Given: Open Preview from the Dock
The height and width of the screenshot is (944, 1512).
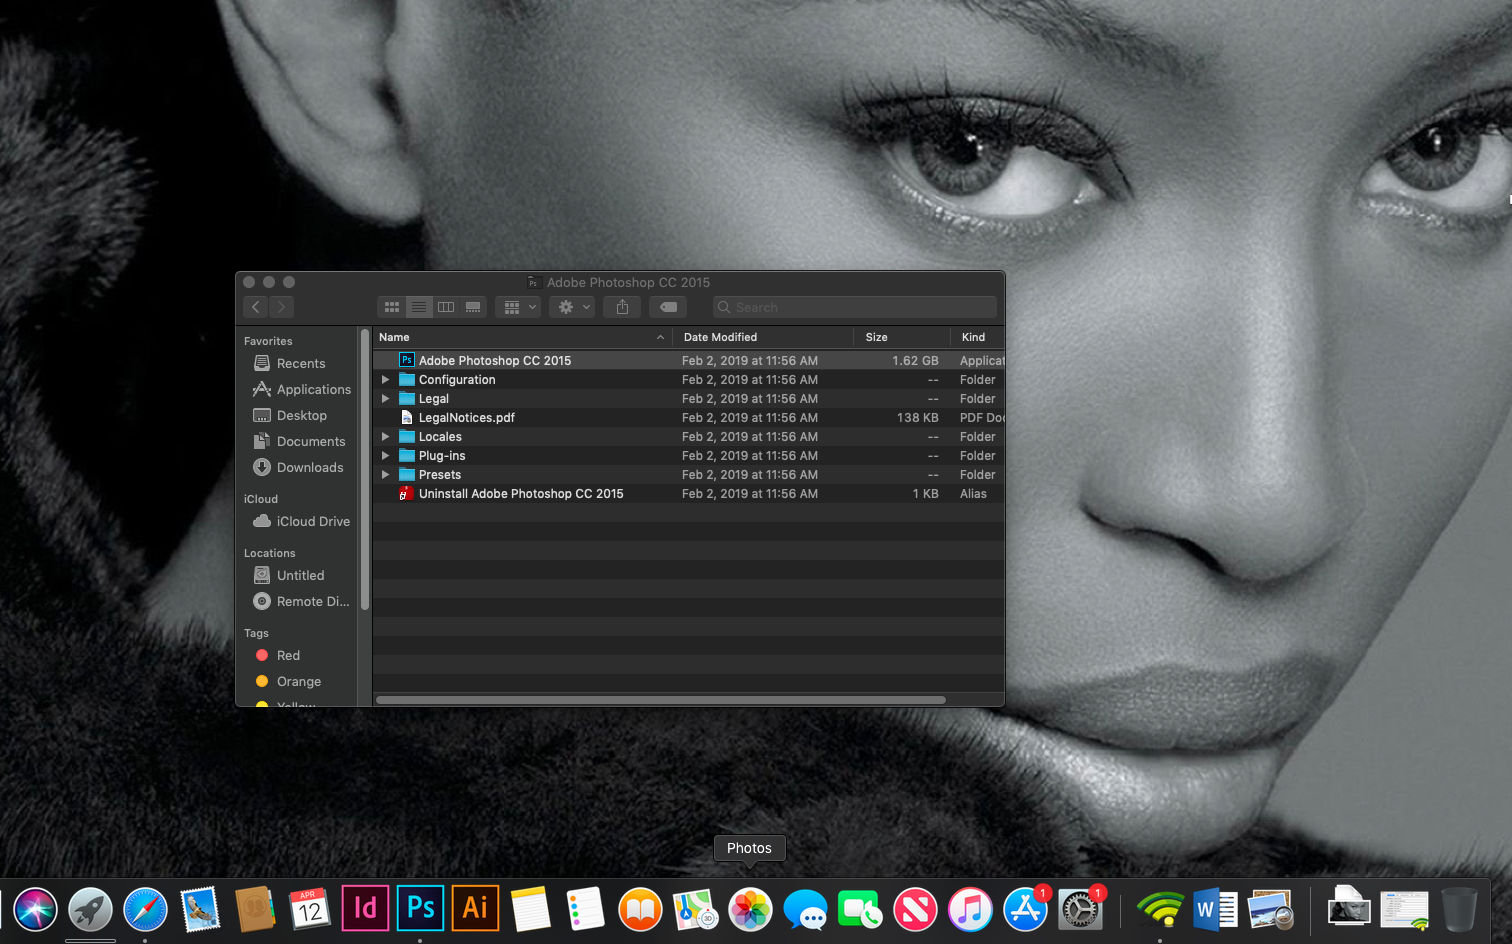Looking at the screenshot, I should [1270, 910].
